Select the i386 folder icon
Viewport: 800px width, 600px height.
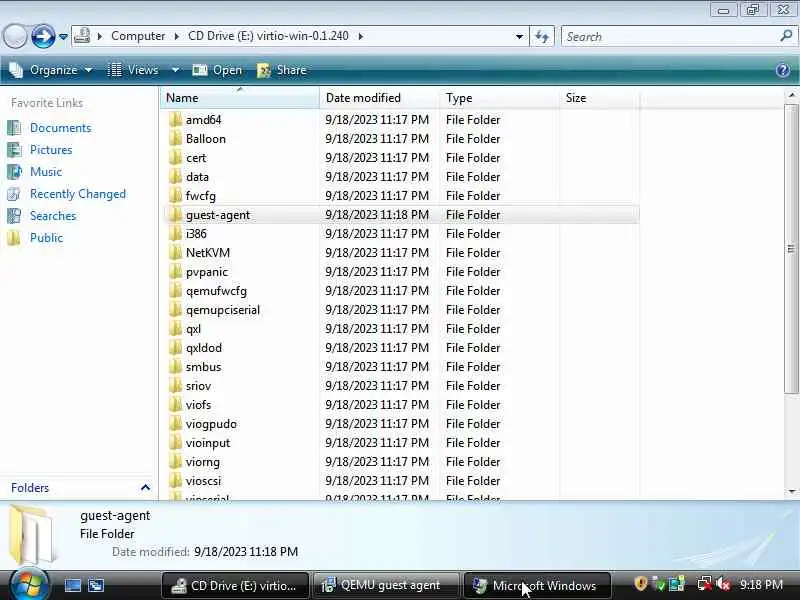(176, 234)
